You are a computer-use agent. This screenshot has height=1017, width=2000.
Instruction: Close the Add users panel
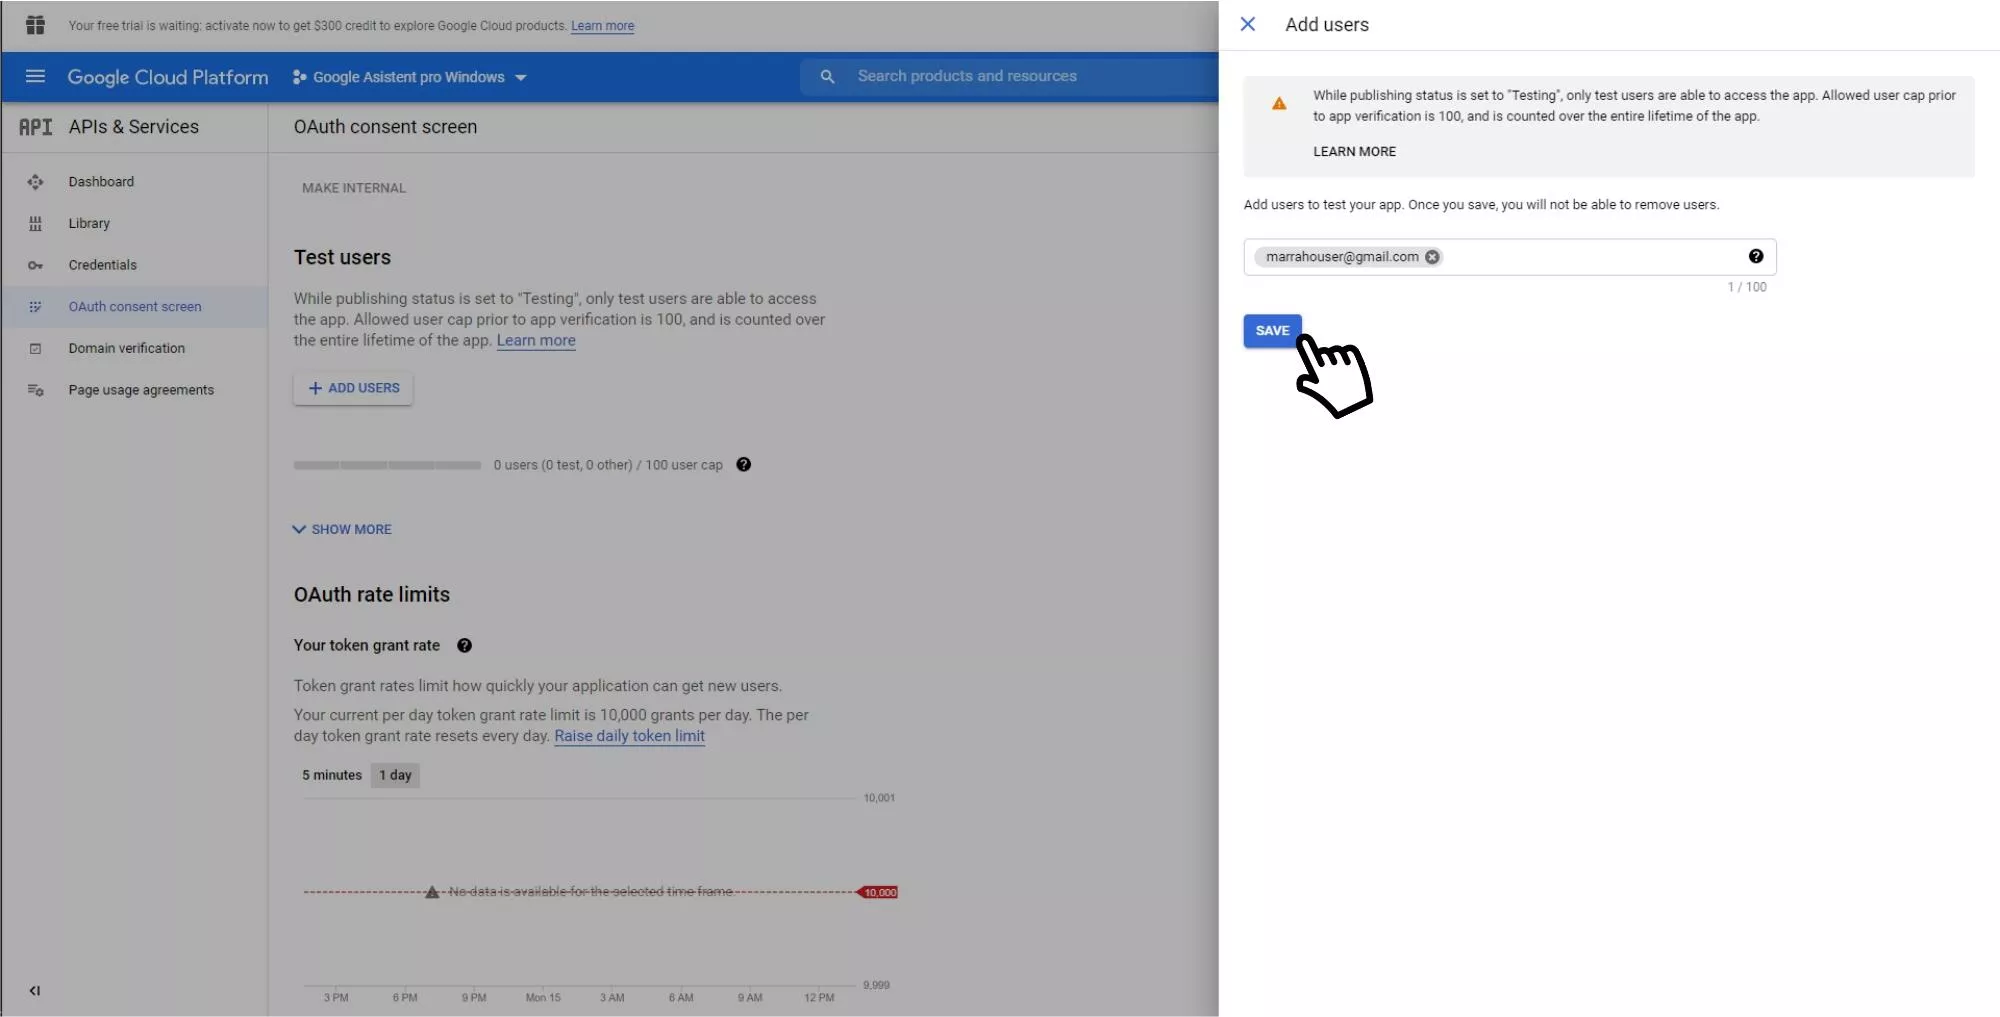coord(1248,24)
